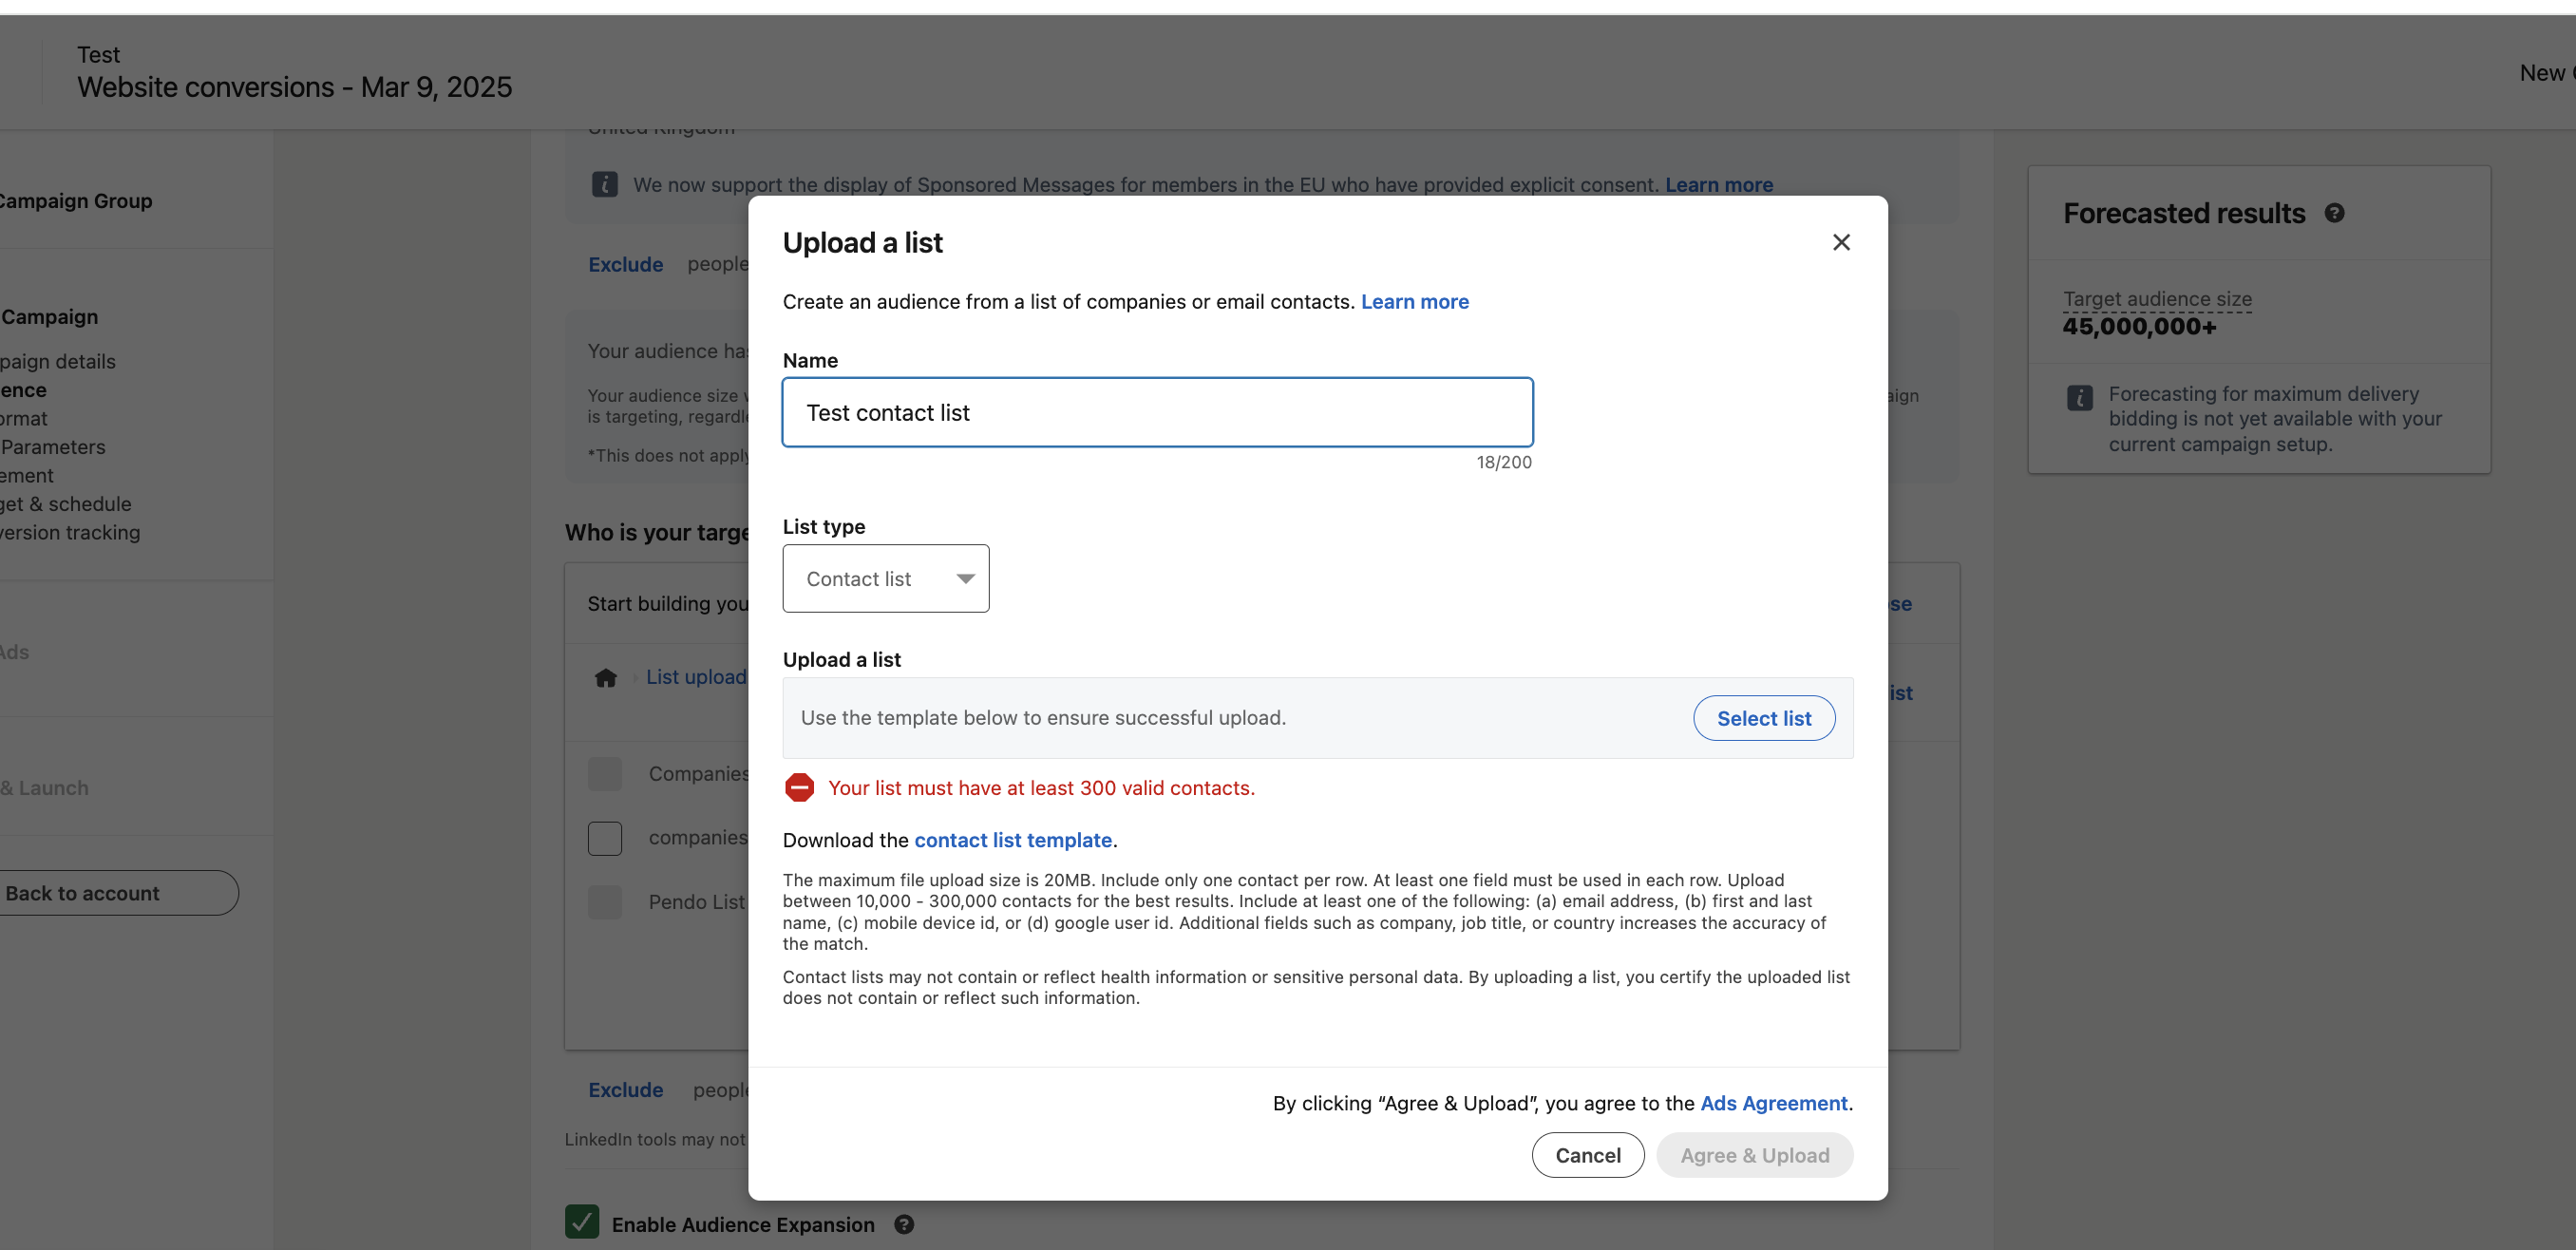This screenshot has height=1250, width=2576.
Task: Click the Select list button
Action: [x=1763, y=718]
